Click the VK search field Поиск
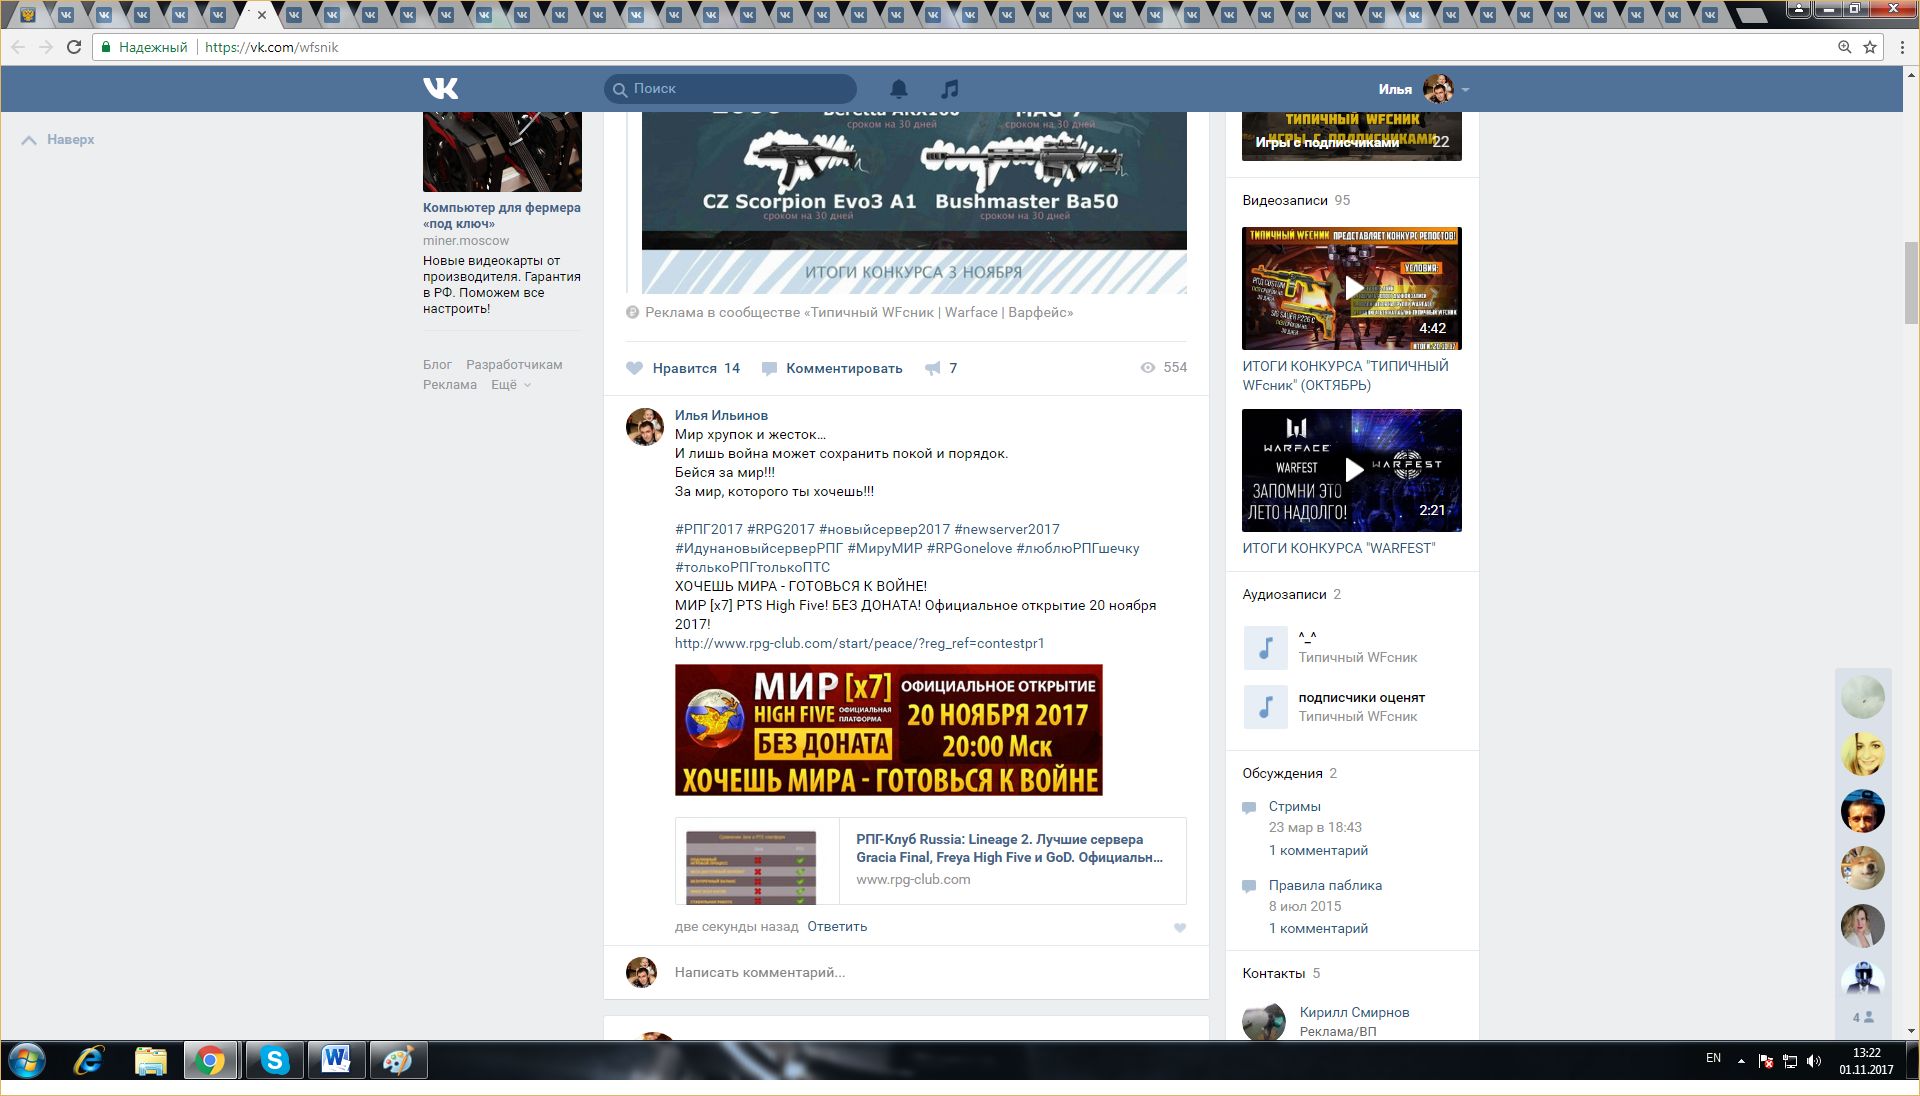The image size is (1920, 1096). point(730,89)
